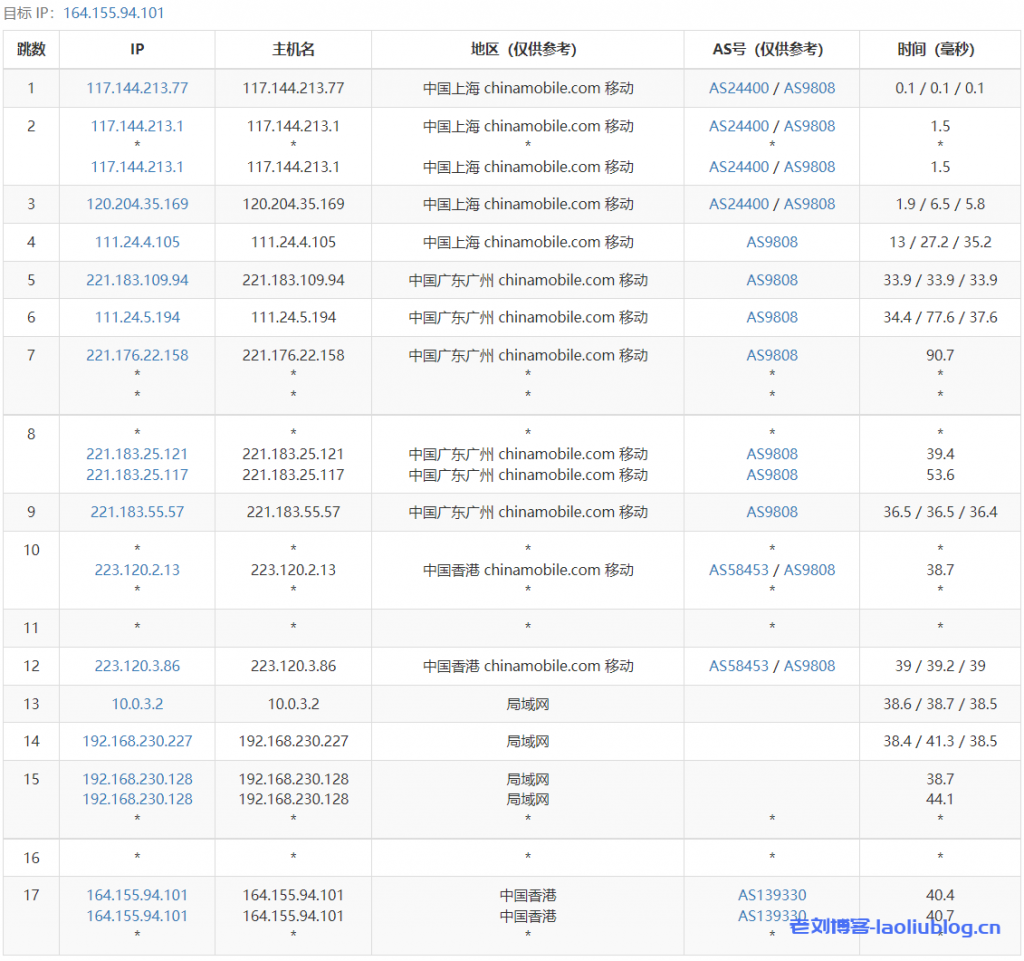Click IP link 120.204.35.169

(137, 204)
